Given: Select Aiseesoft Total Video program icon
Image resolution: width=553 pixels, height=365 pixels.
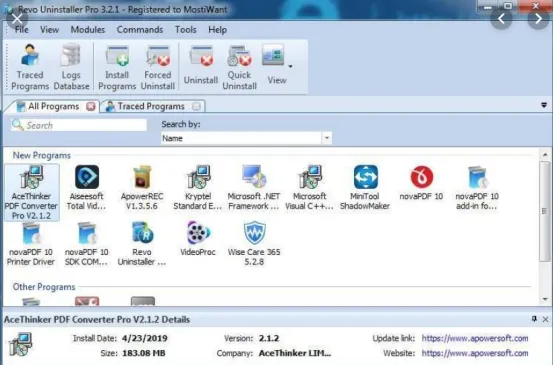Looking at the screenshot, I should coord(87,187).
